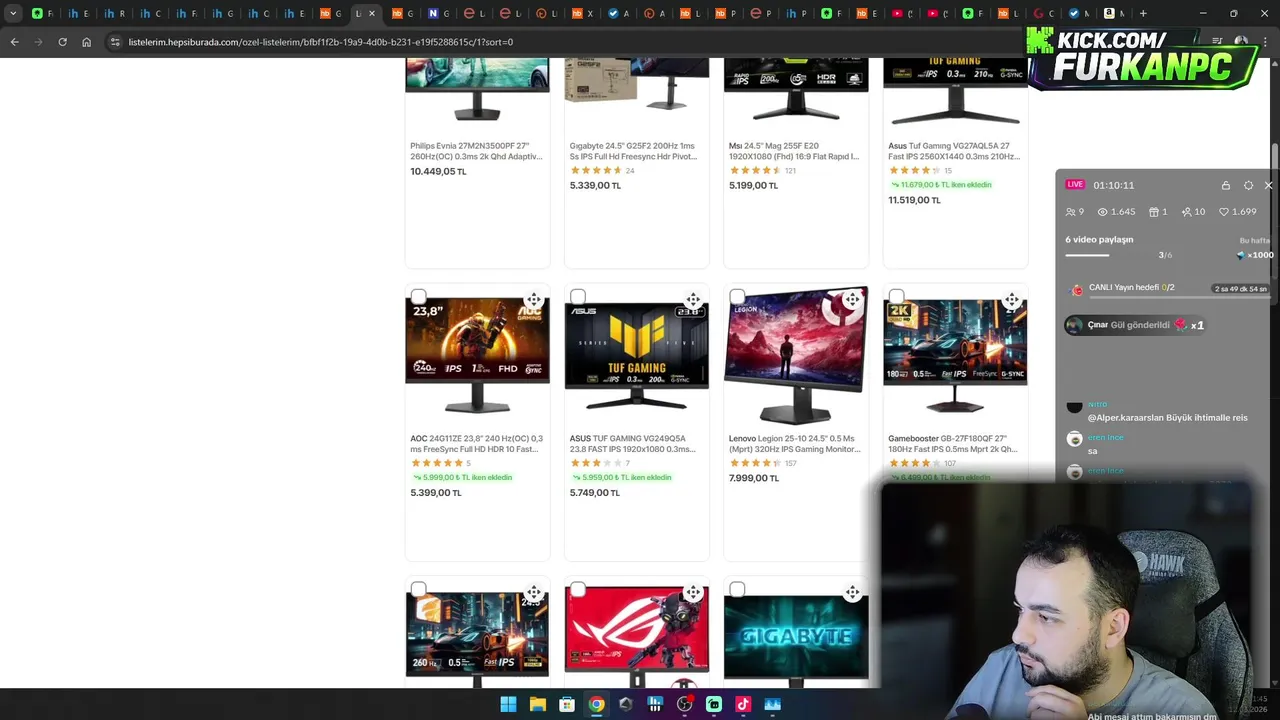Screen dimensions: 1280x720
Task: Tick the checkbox on the ROG monitor card
Action: [x=578, y=590]
